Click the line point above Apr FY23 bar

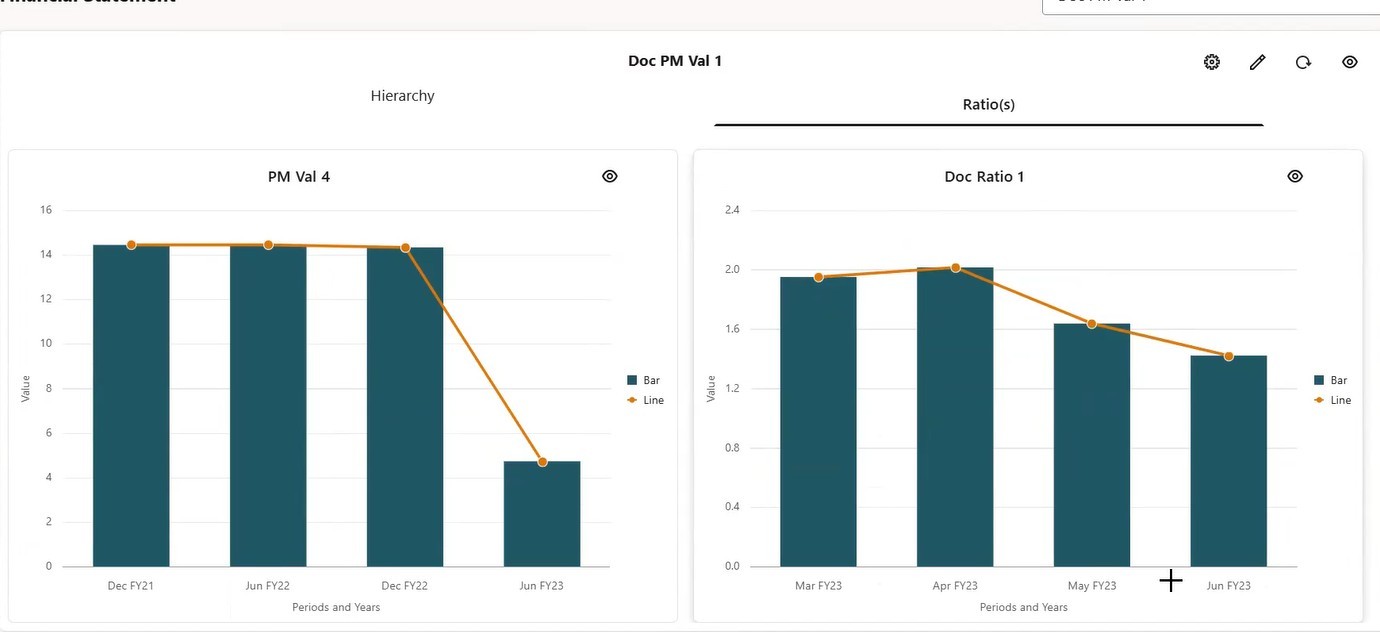click(x=955, y=268)
